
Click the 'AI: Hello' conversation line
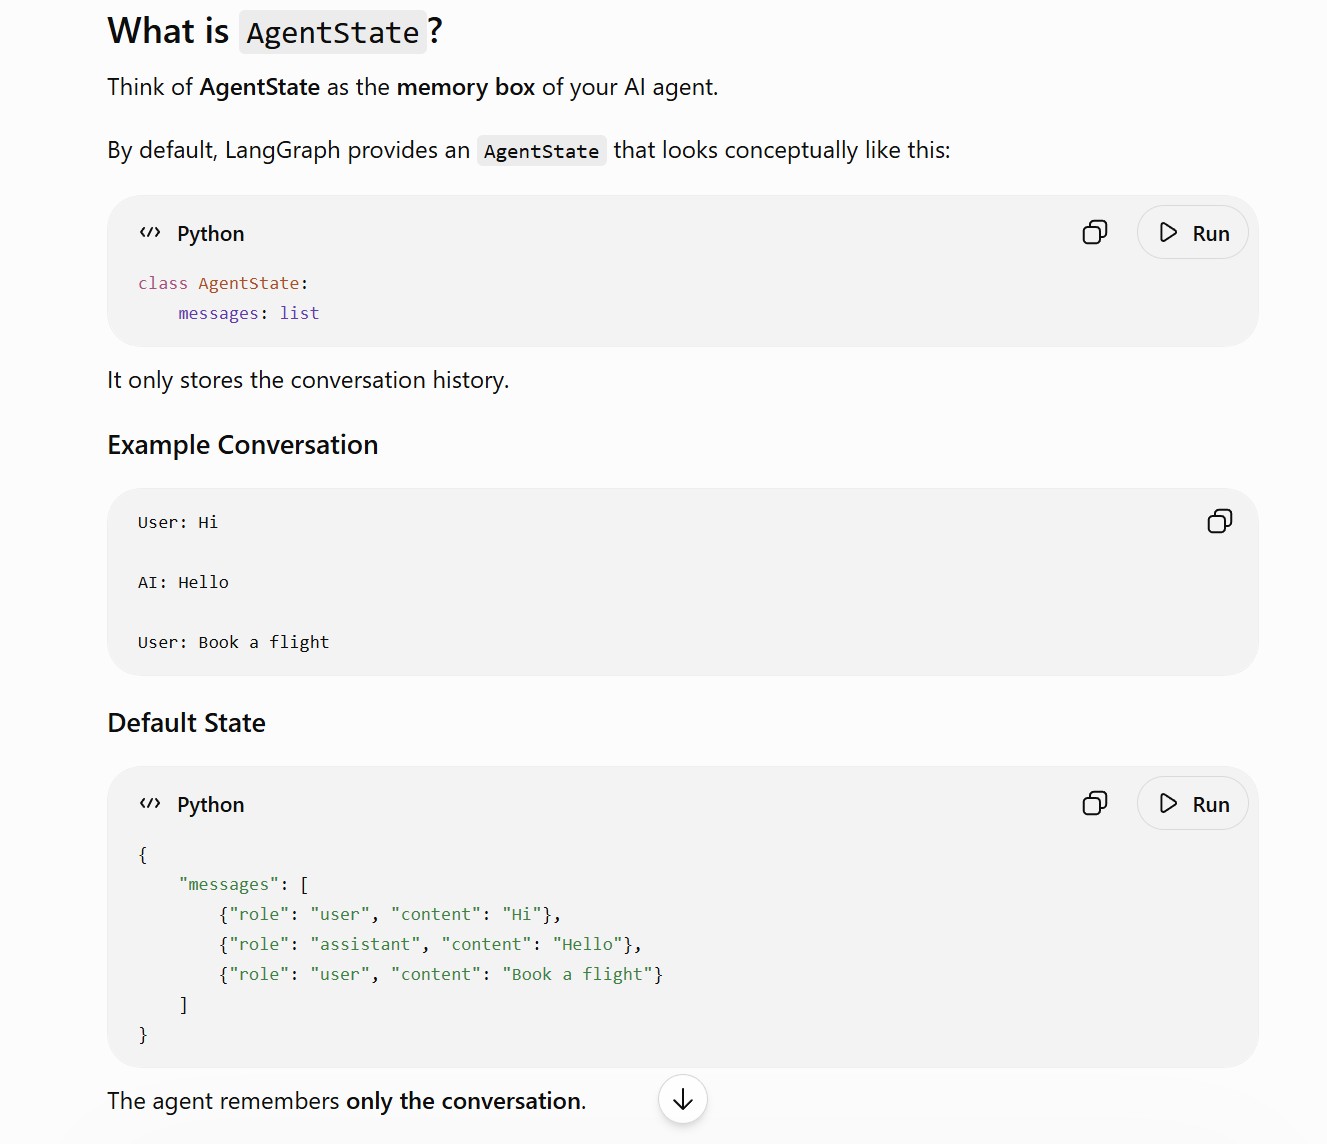[x=183, y=582]
